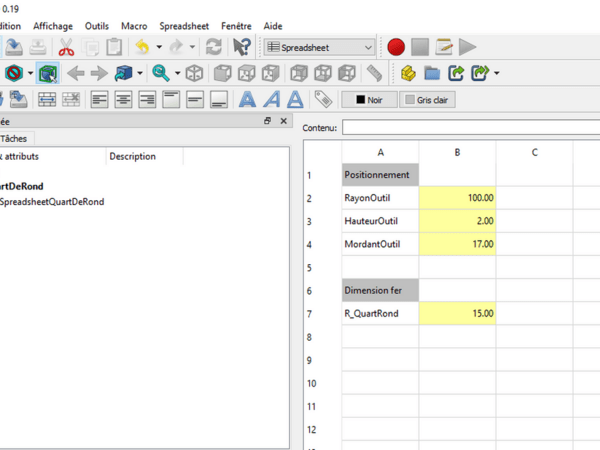
Task: Toggle italic text style
Action: coord(271,99)
